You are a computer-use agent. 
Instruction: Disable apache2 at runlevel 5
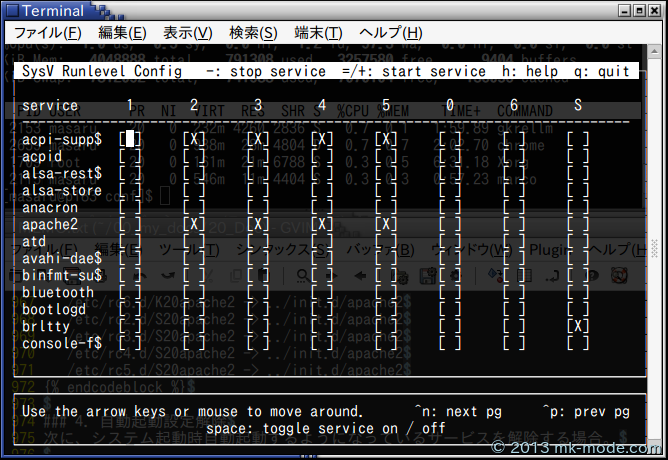tap(386, 224)
